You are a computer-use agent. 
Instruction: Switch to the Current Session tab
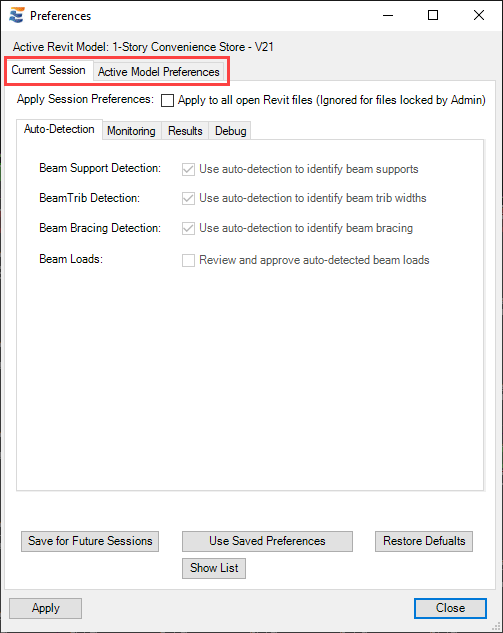point(48,70)
